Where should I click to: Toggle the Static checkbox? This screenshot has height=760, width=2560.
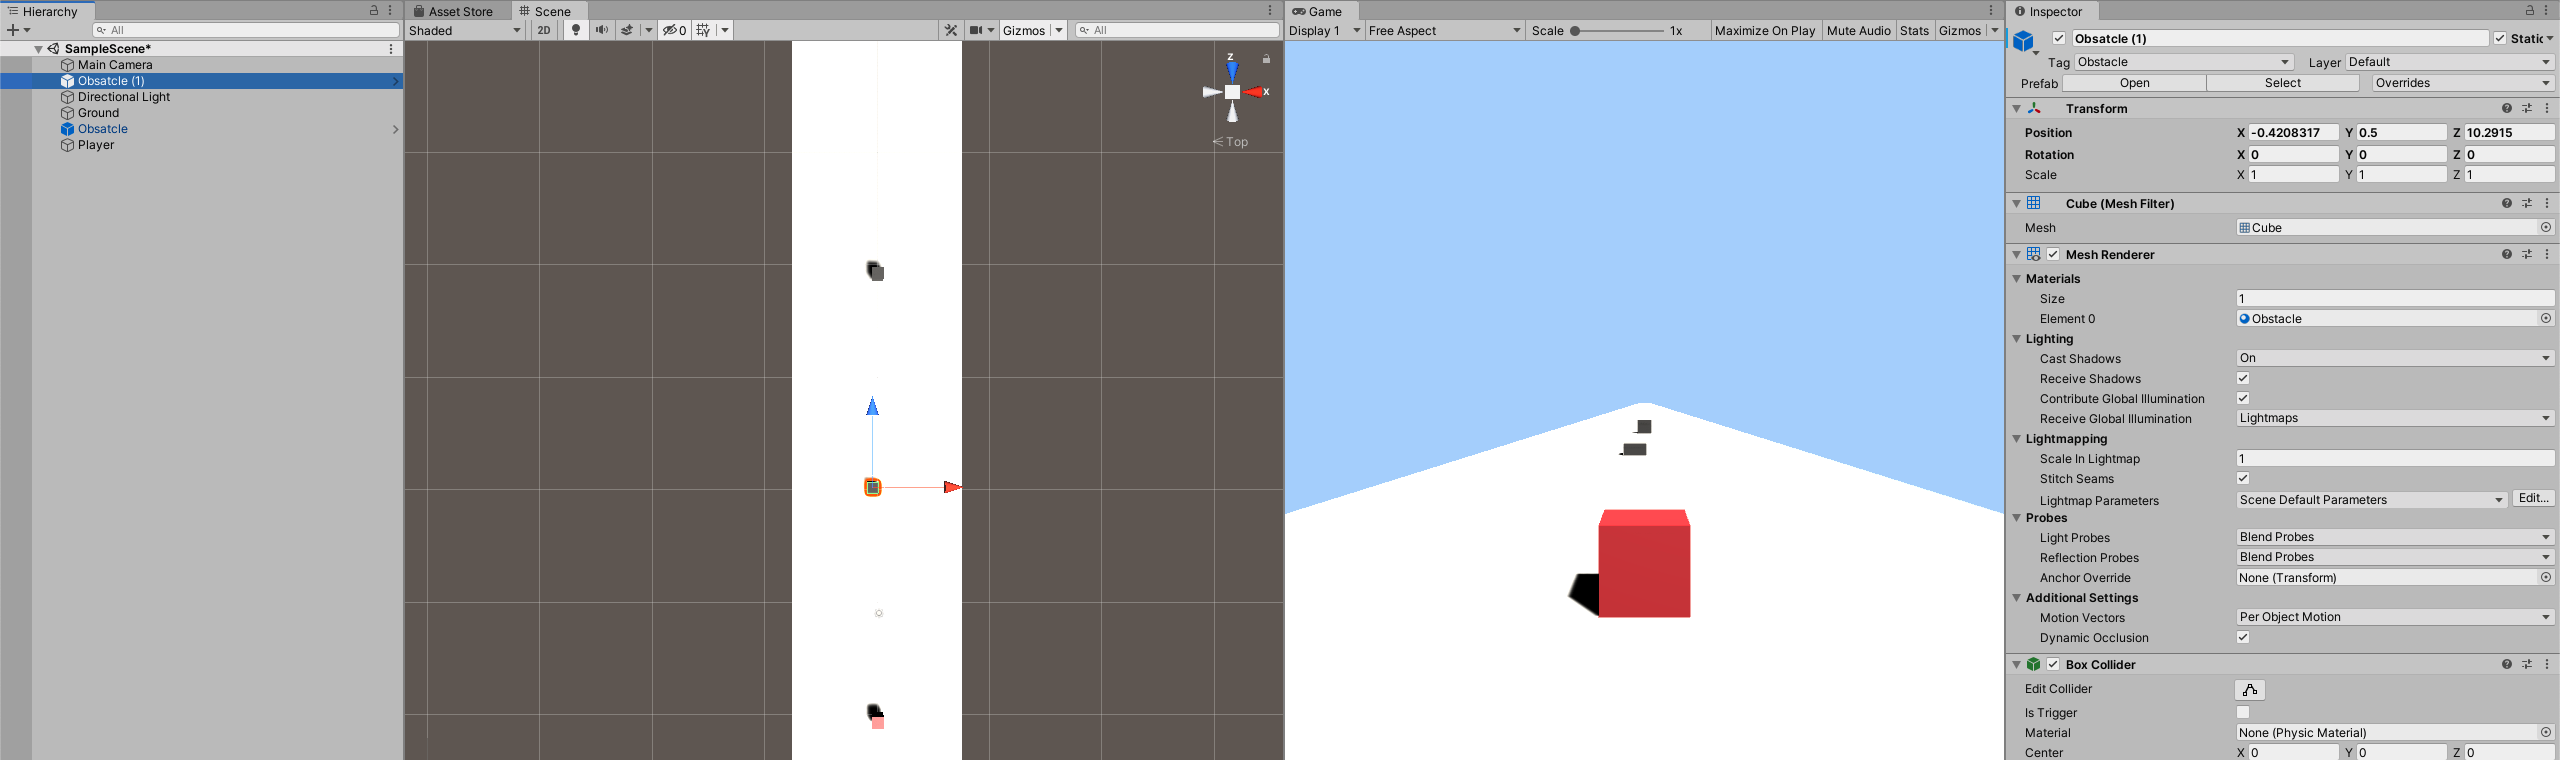2500,38
